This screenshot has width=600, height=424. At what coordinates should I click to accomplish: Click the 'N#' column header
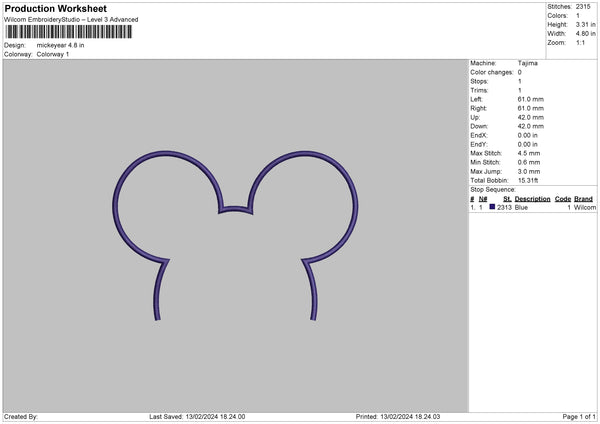pos(483,199)
